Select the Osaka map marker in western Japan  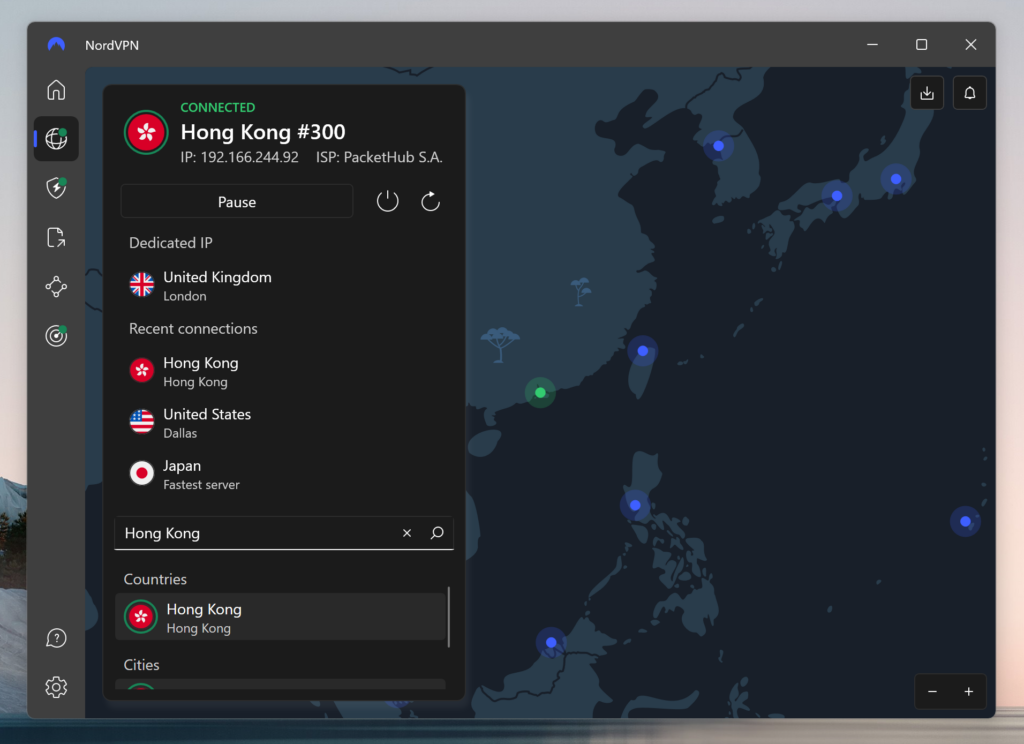[x=837, y=196]
